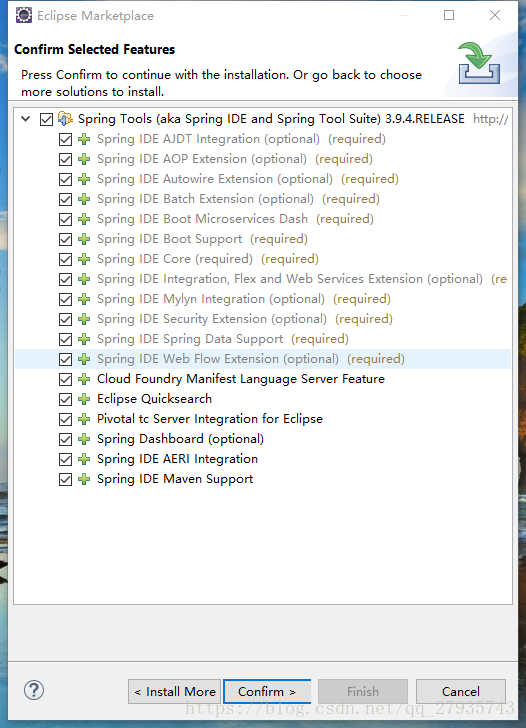
Task: Click green plus icon for Boot Support
Action: (x=84, y=239)
